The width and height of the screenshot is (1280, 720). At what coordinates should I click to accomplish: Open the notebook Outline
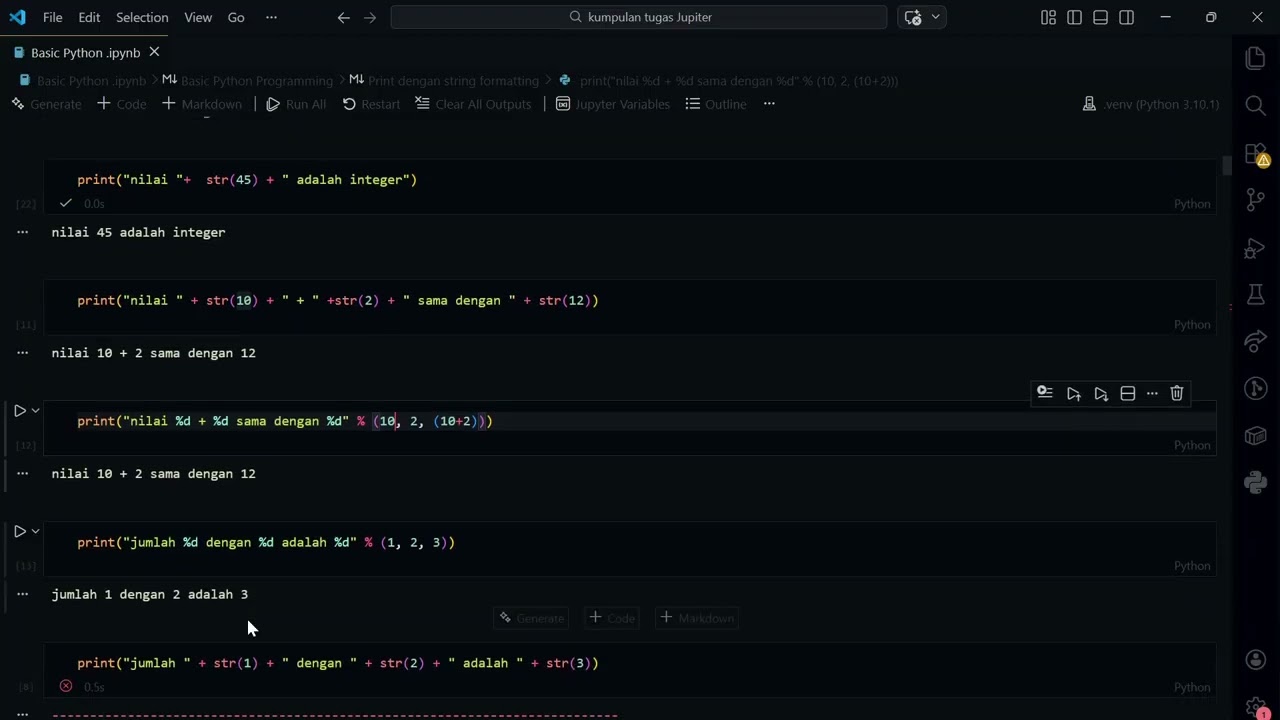[x=716, y=104]
